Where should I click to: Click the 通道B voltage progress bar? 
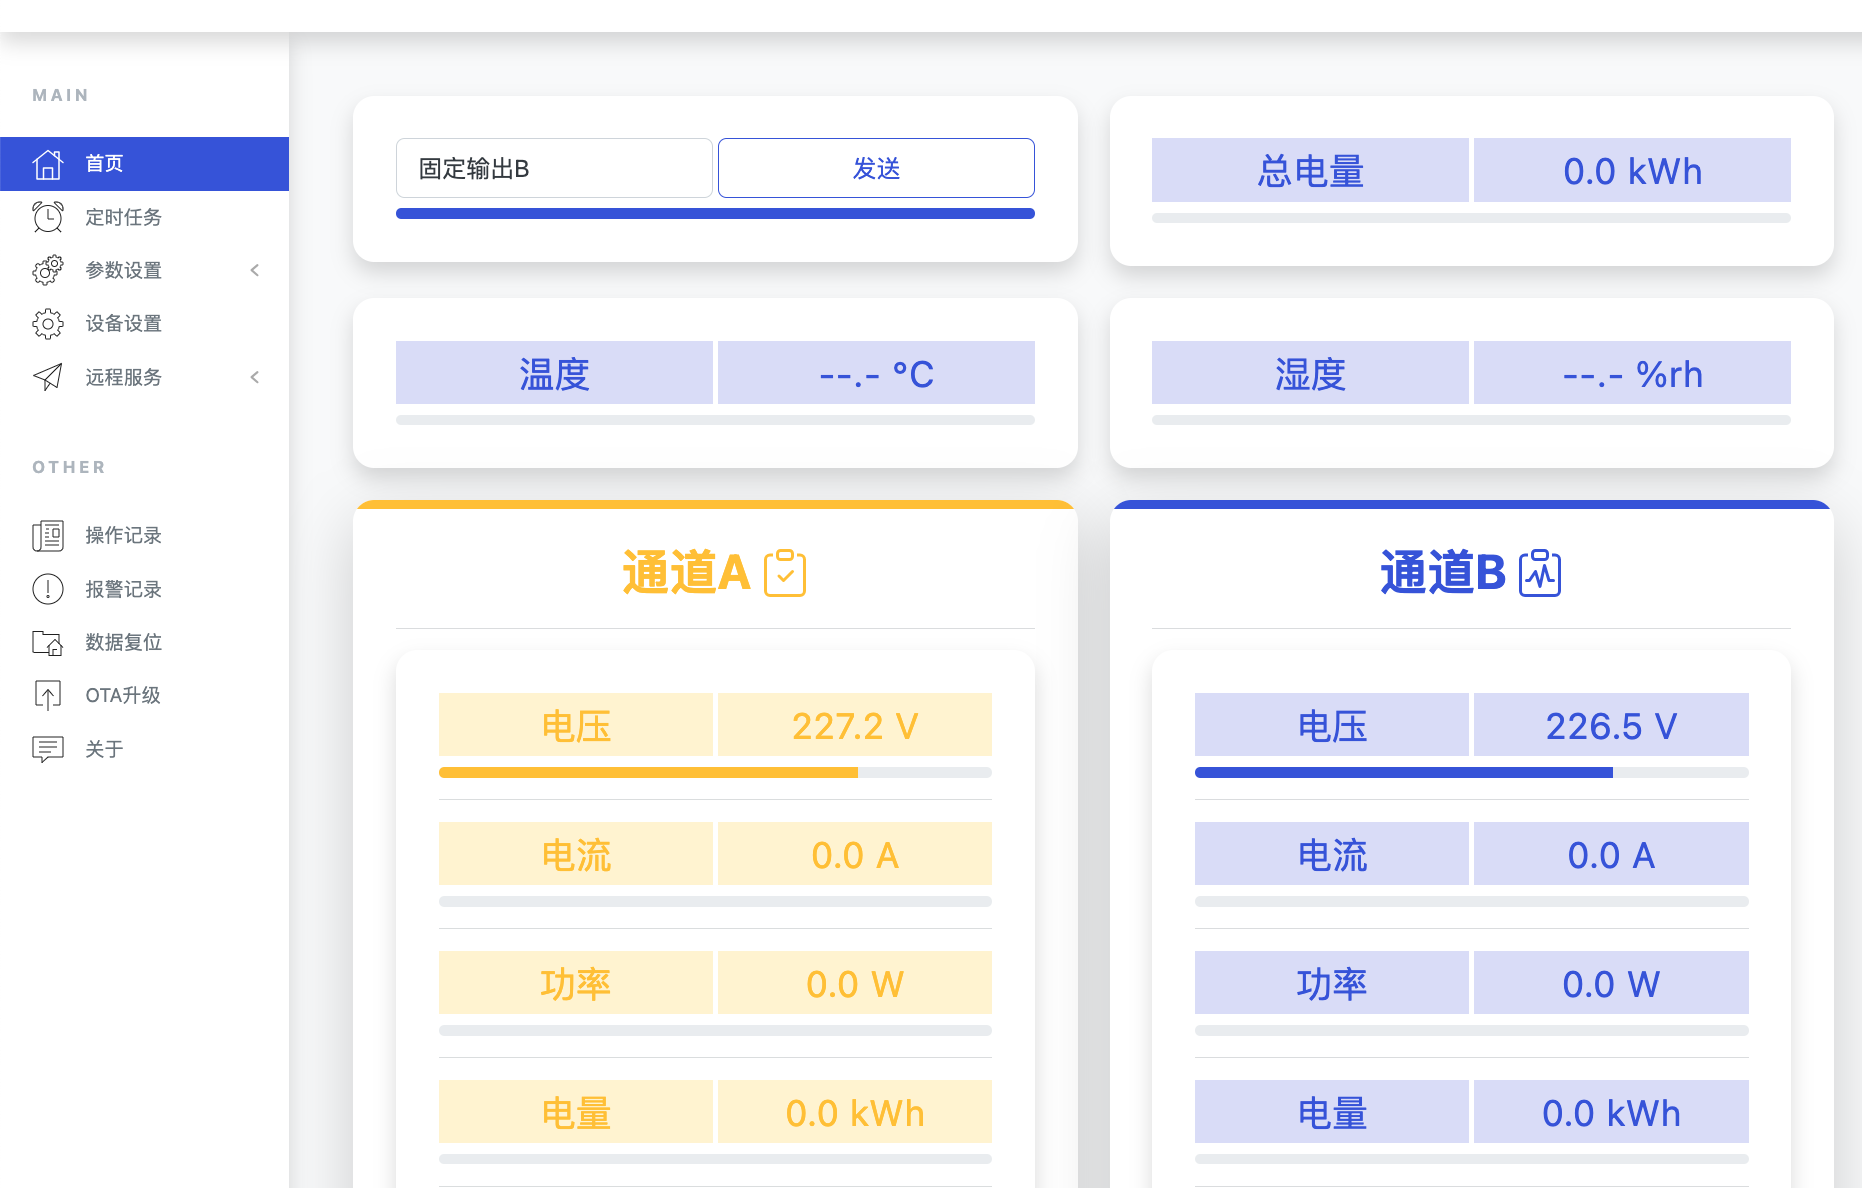1471,772
